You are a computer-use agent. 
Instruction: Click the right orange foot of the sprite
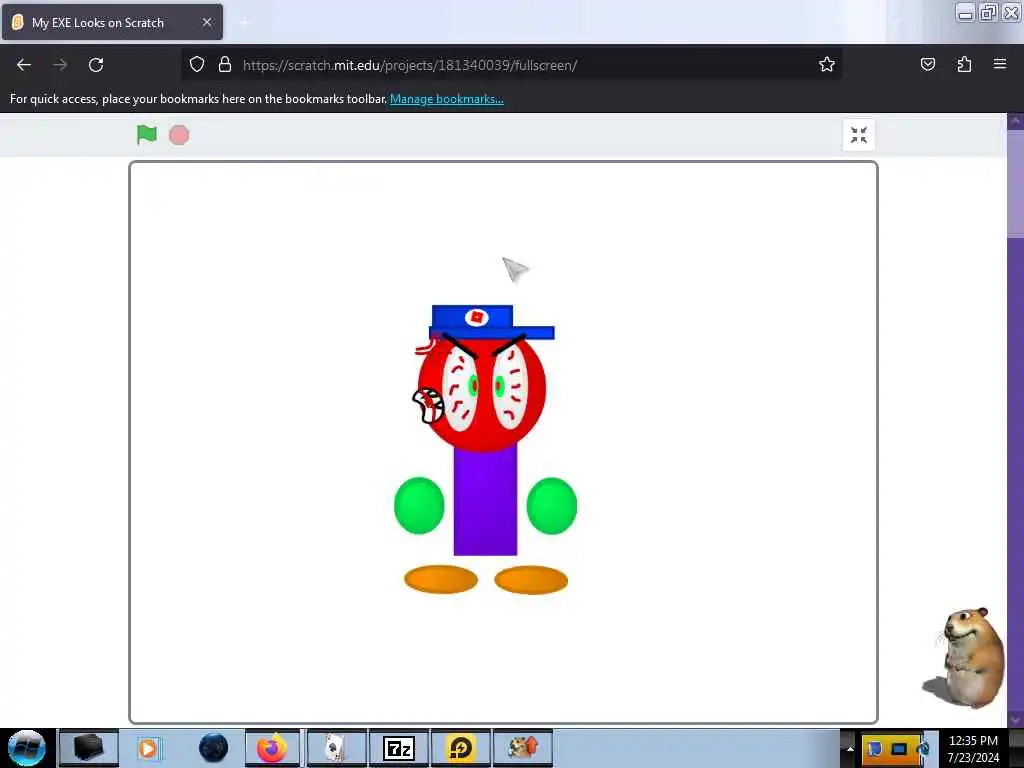pos(531,580)
